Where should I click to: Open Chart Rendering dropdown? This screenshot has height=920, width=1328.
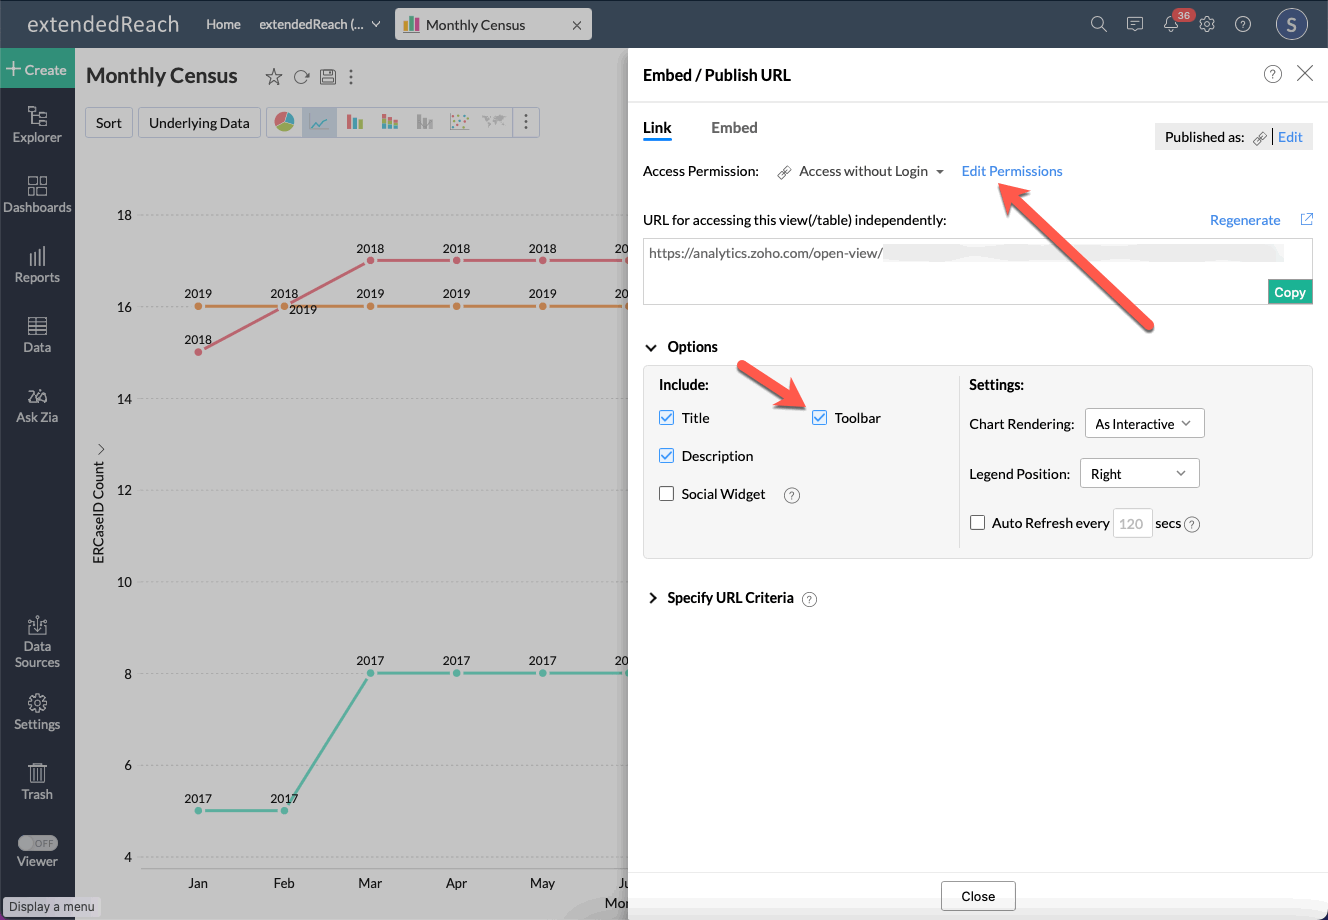pos(1144,424)
